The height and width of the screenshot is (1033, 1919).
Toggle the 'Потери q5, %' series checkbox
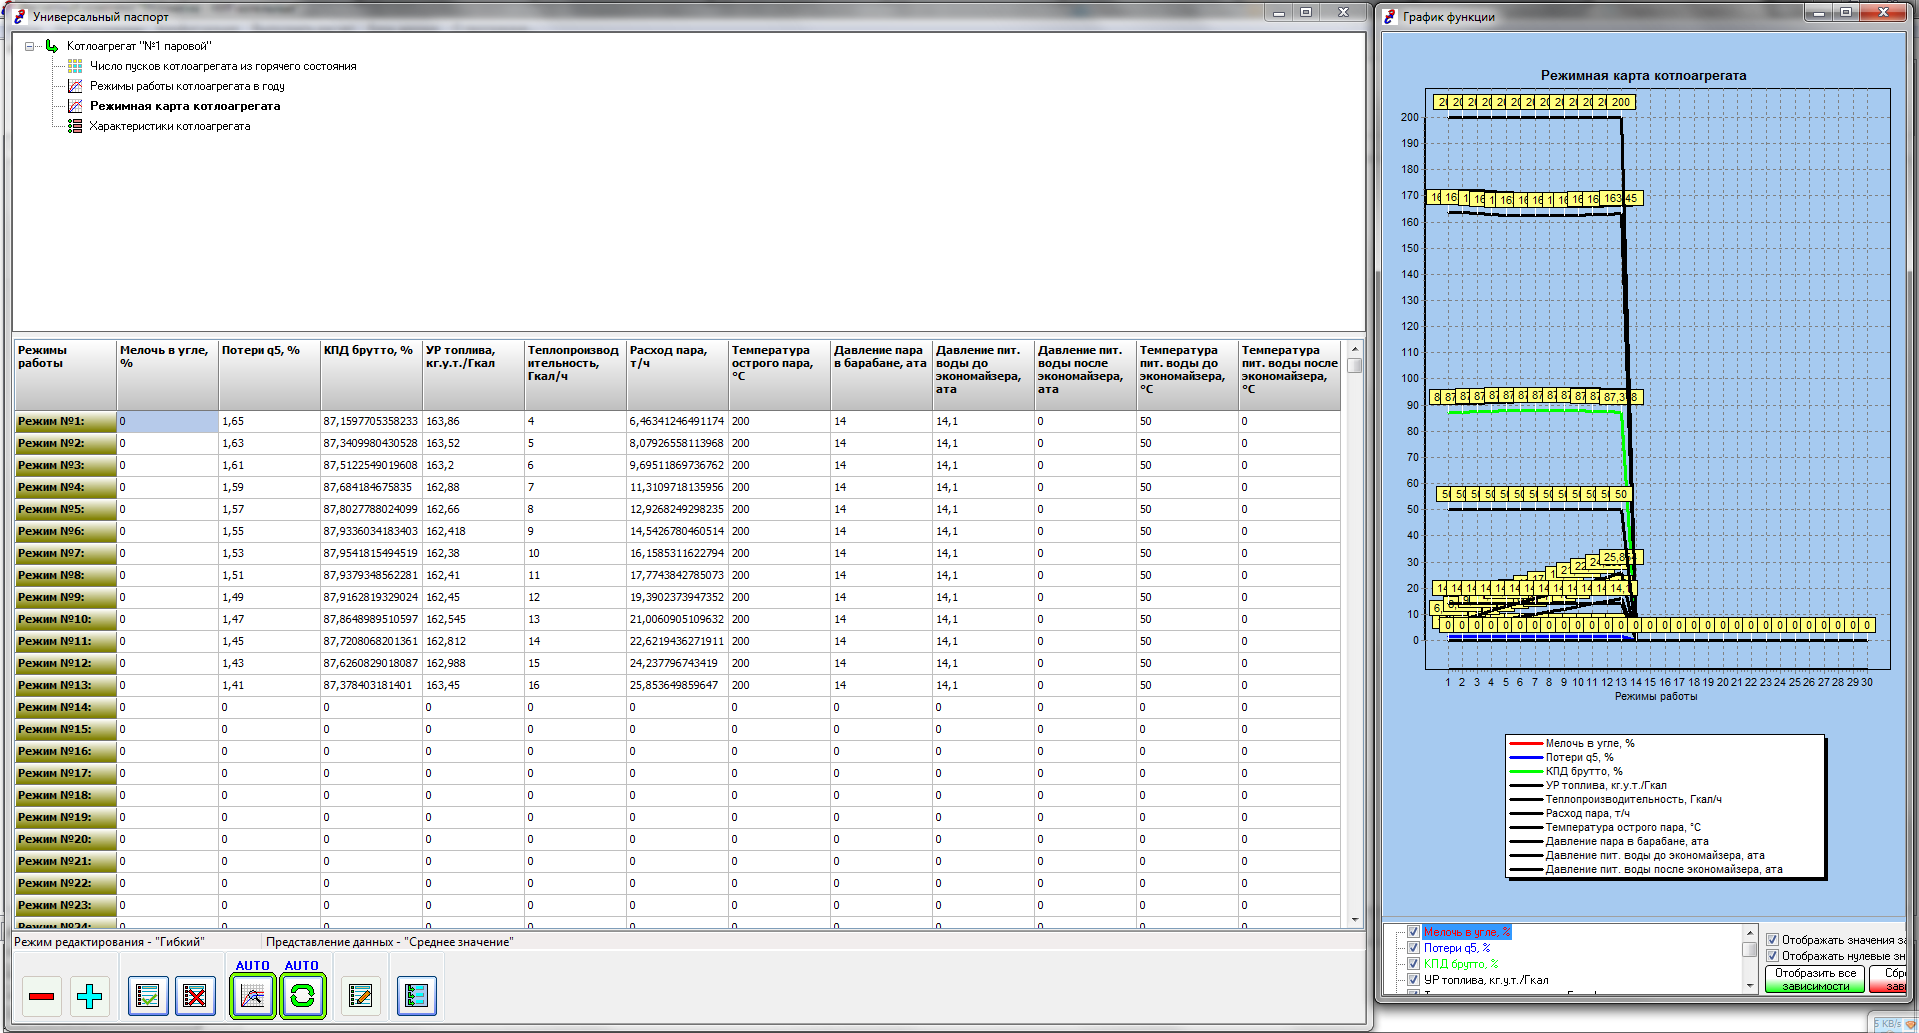click(x=1413, y=948)
